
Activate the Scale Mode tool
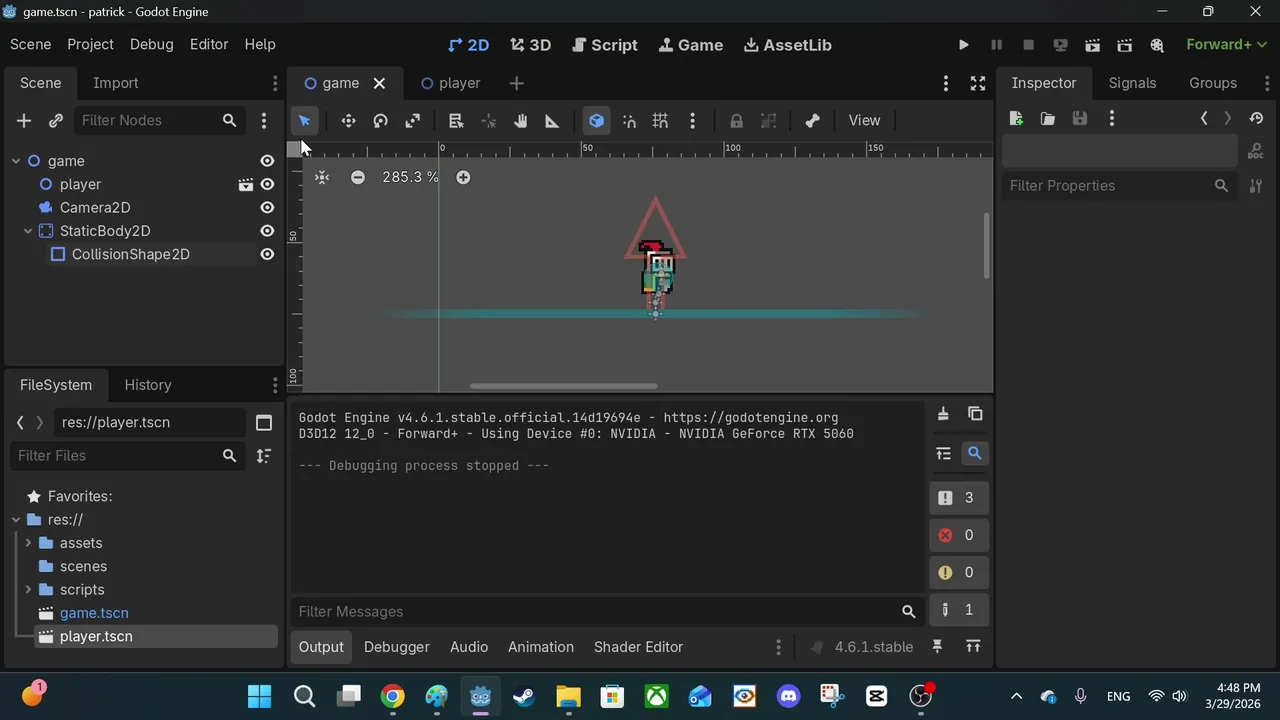(412, 121)
